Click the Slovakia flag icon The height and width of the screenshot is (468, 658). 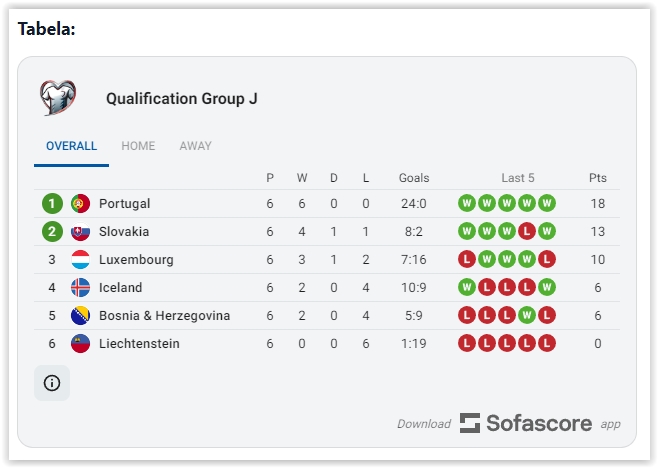81,232
